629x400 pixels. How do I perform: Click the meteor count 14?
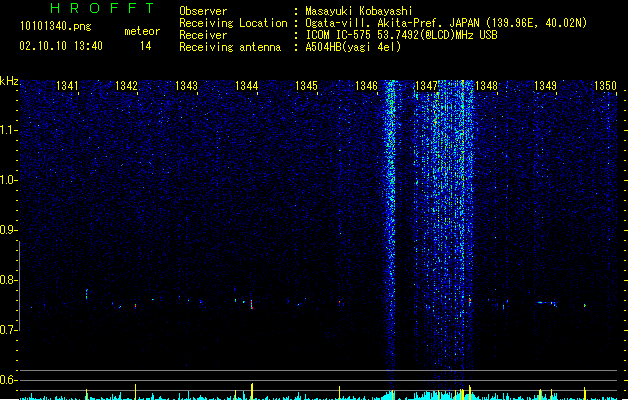(x=146, y=46)
